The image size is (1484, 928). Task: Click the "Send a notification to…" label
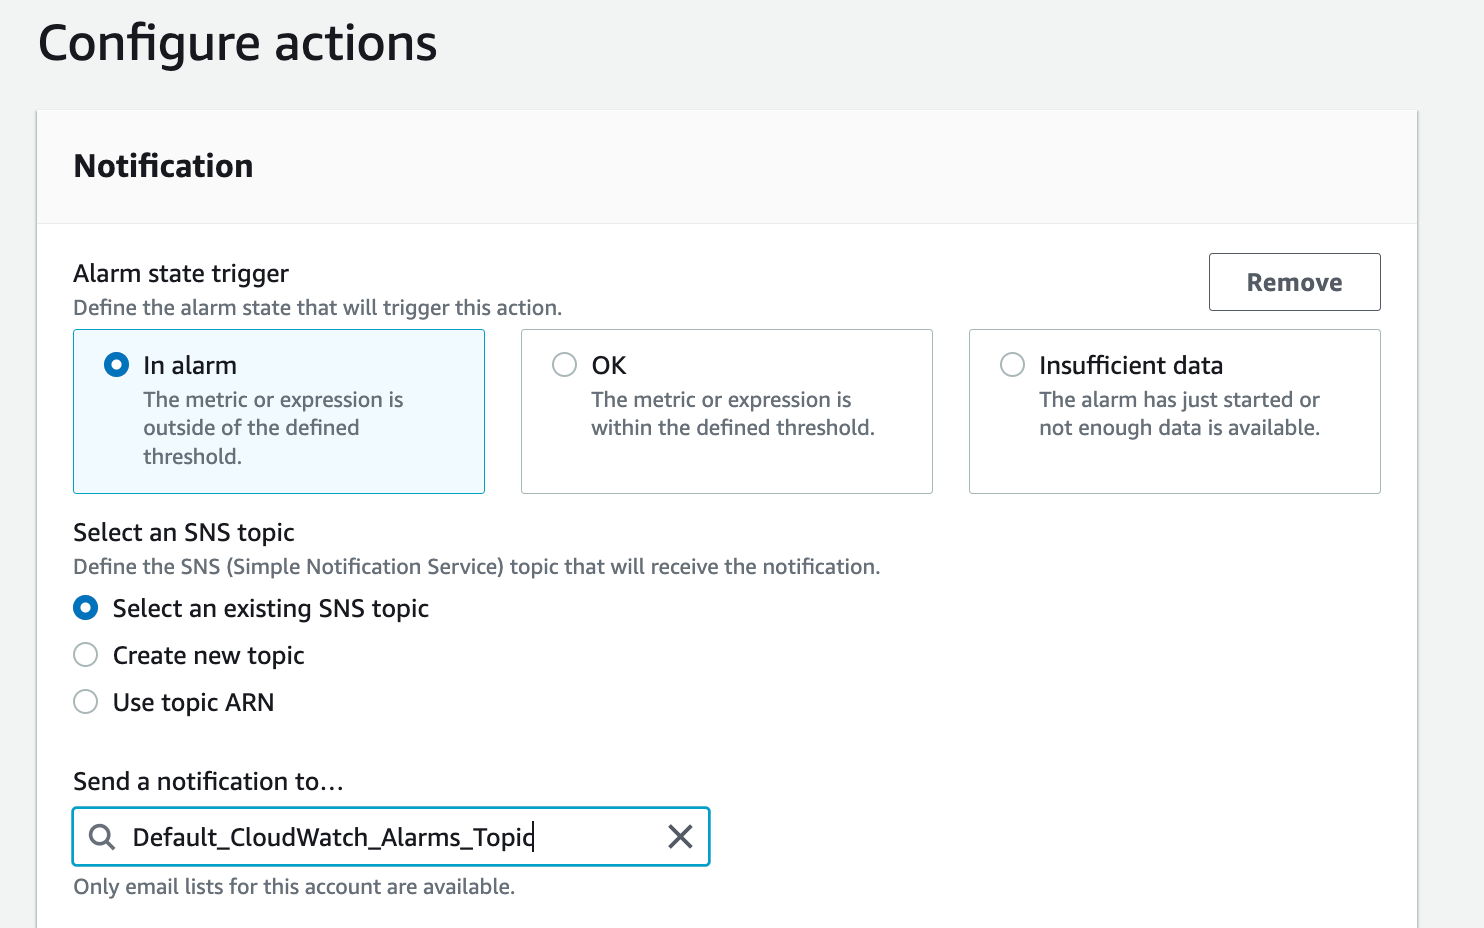tap(208, 781)
